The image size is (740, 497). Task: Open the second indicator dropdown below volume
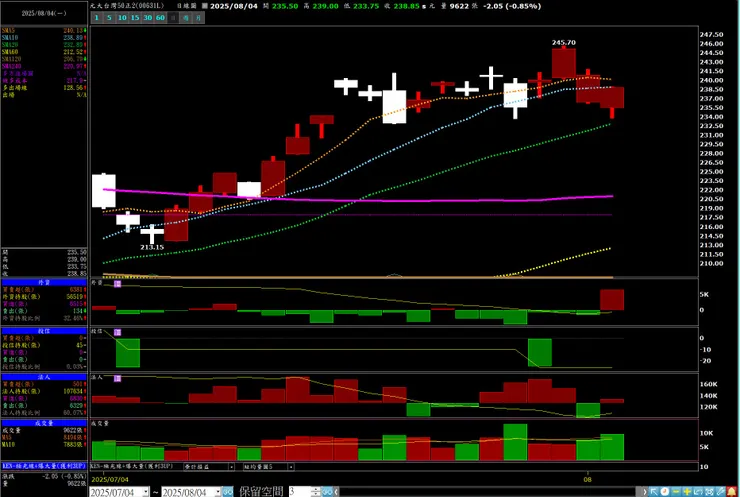291,467
